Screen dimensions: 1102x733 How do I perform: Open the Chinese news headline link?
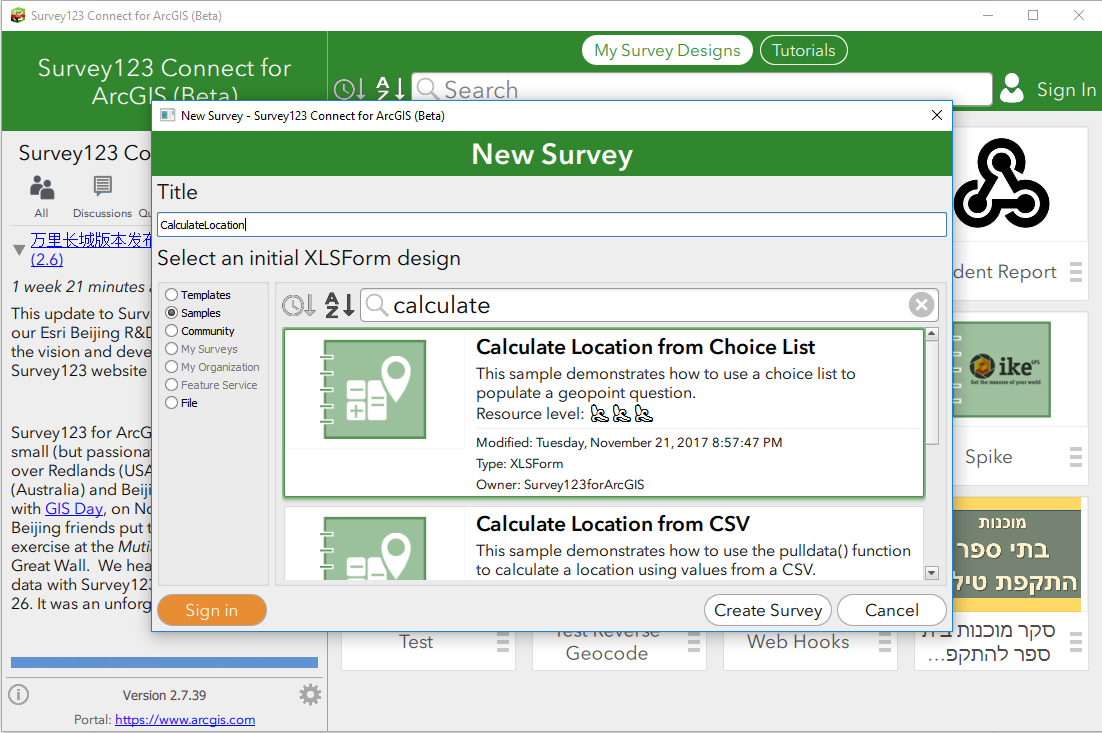click(x=91, y=249)
